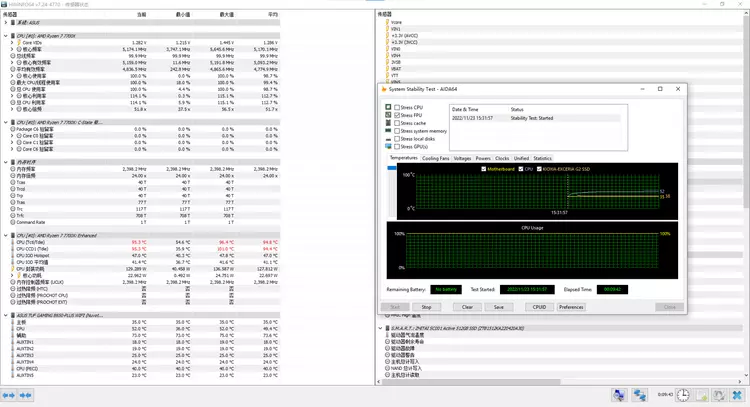The height and width of the screenshot is (407, 750).
Task: Click the Clear button in stability test
Action: click(467, 307)
